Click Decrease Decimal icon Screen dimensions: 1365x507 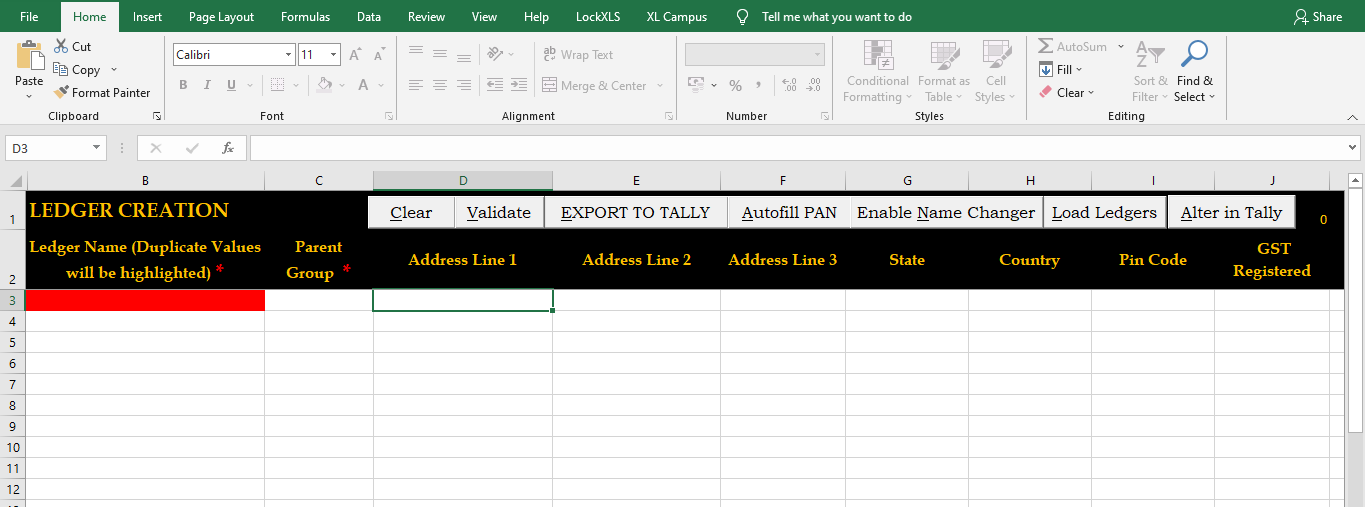(x=813, y=85)
